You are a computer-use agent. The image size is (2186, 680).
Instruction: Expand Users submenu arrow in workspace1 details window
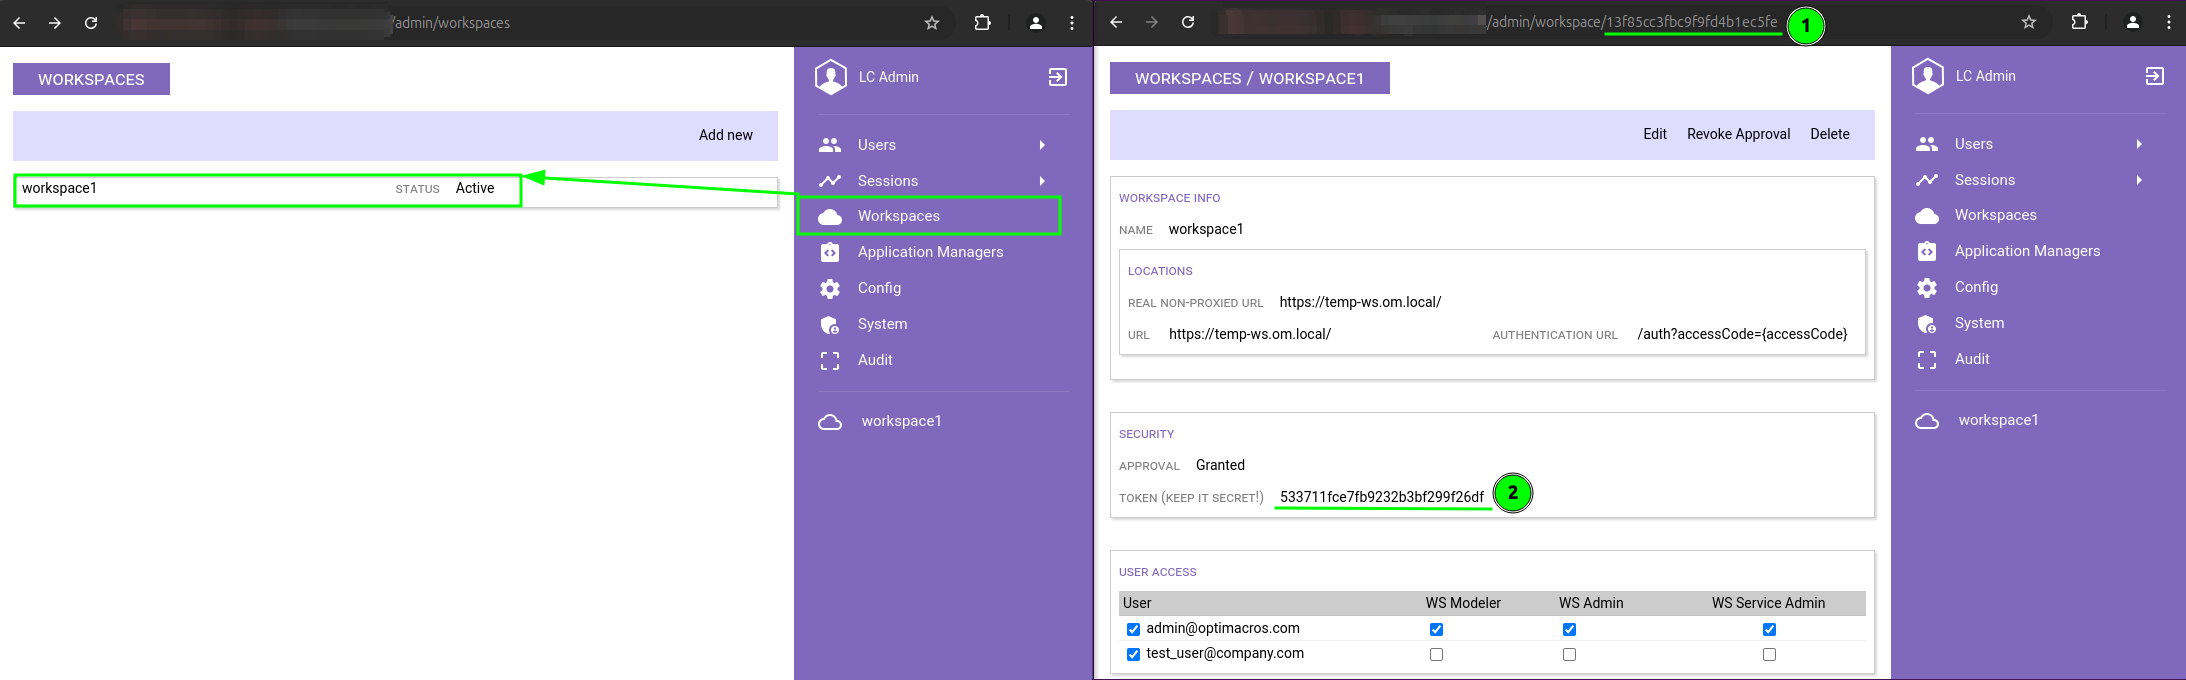(2139, 144)
